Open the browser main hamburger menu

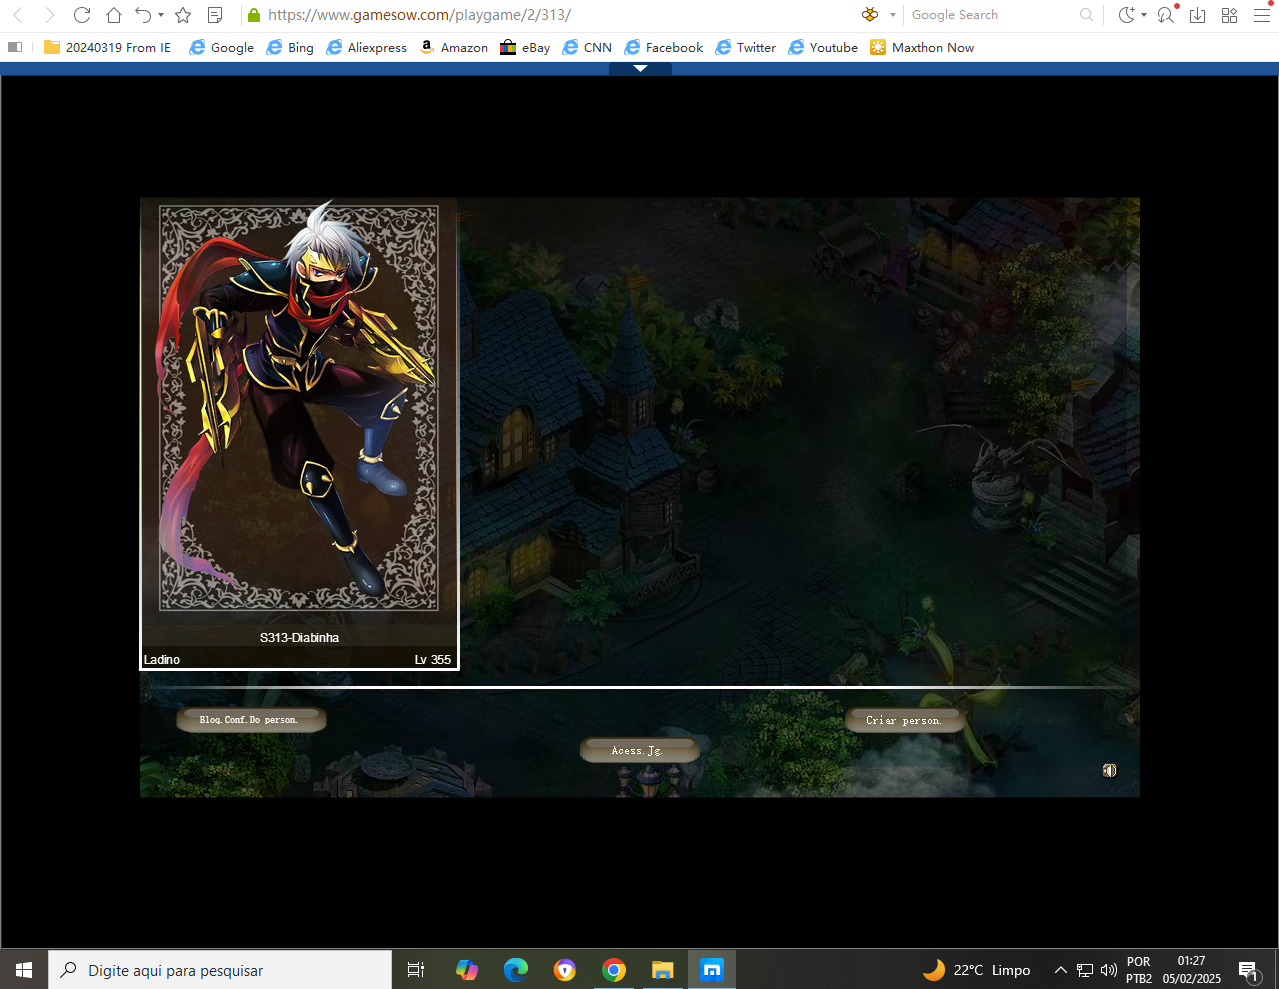(1262, 15)
